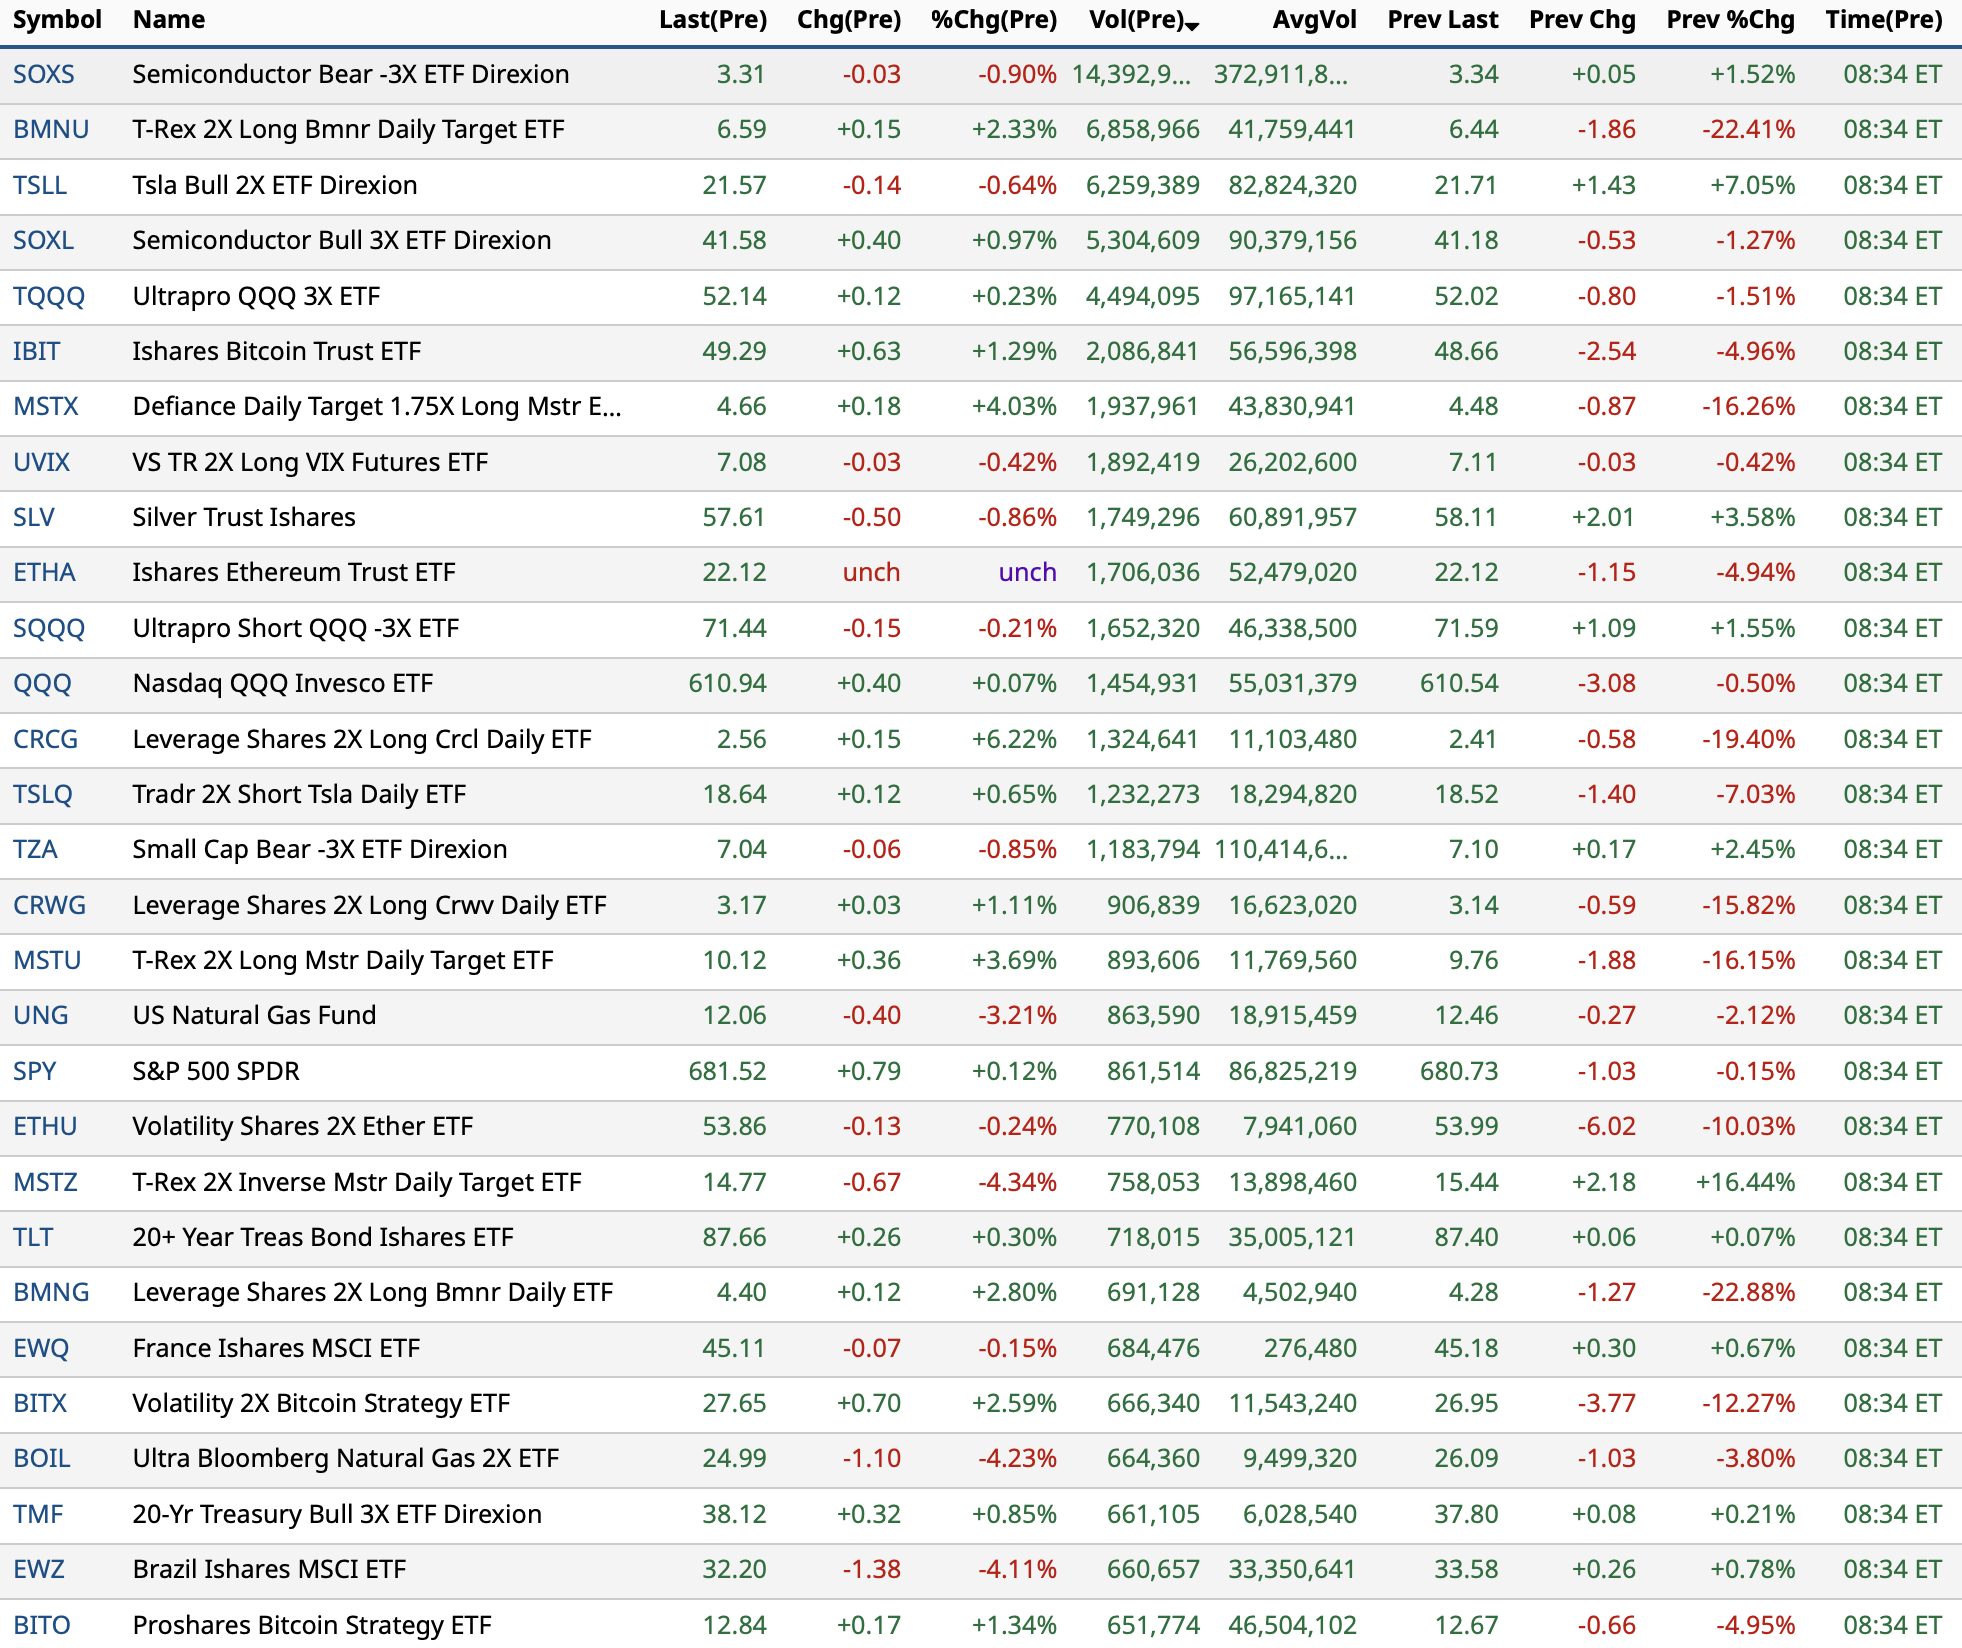Open the SOXS ticker link
This screenshot has width=1962, height=1648.
coord(44,75)
